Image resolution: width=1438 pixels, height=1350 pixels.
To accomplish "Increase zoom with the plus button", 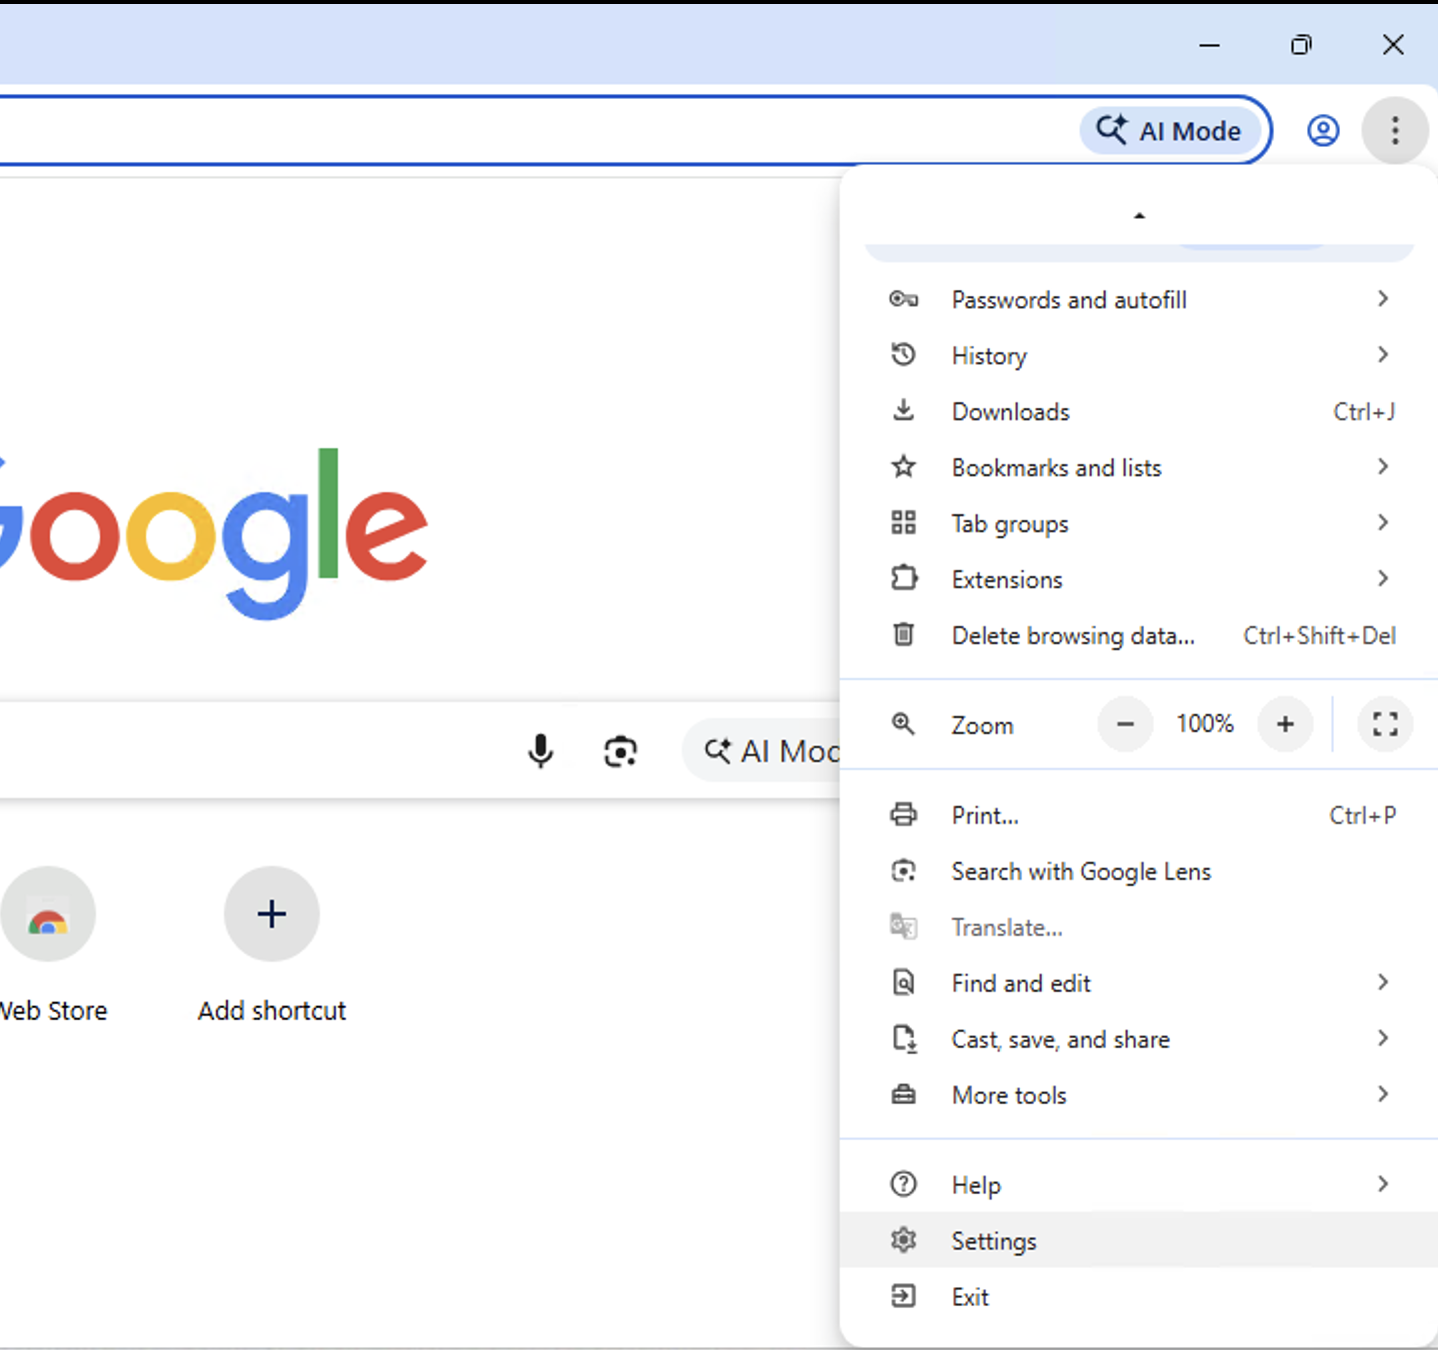I will pos(1285,724).
